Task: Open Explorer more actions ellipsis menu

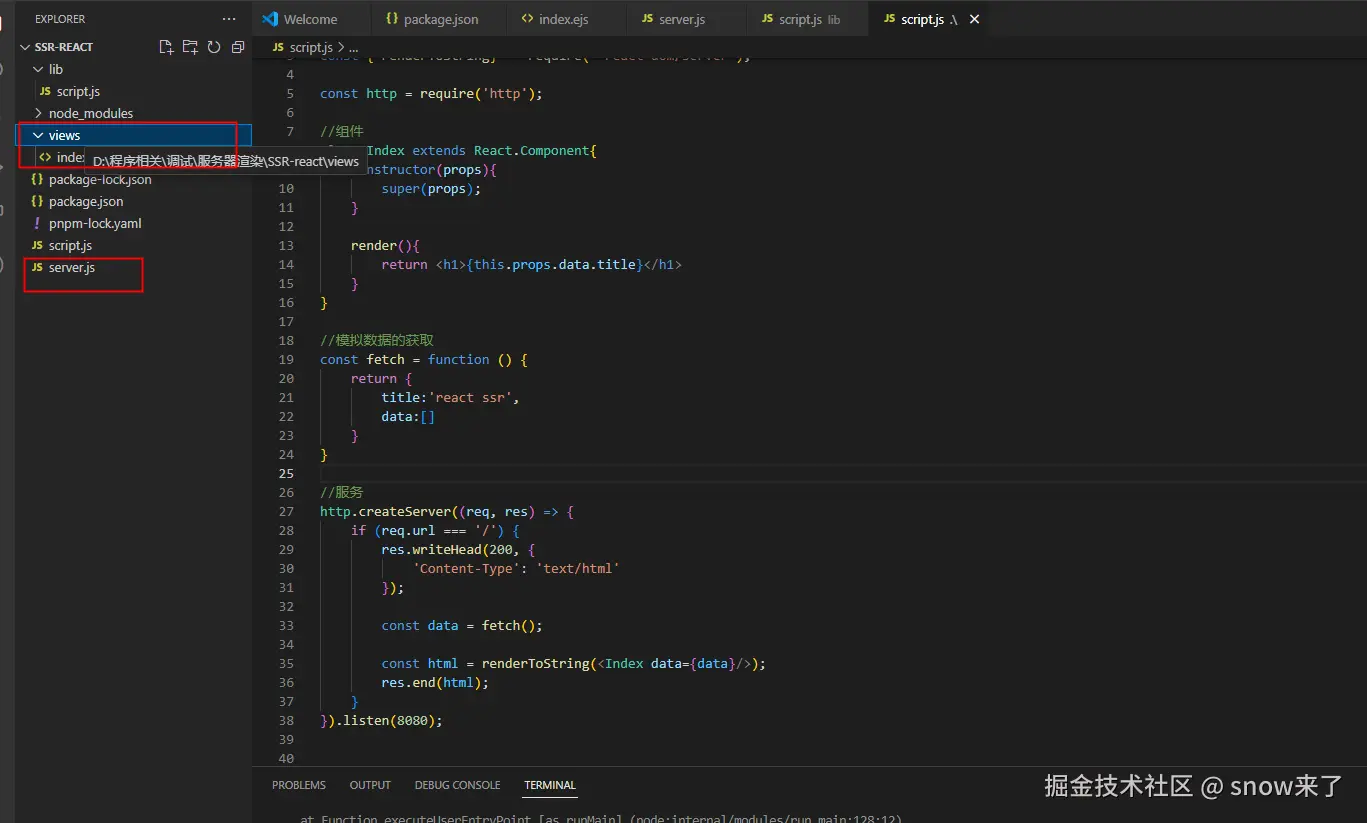Action: point(229,19)
